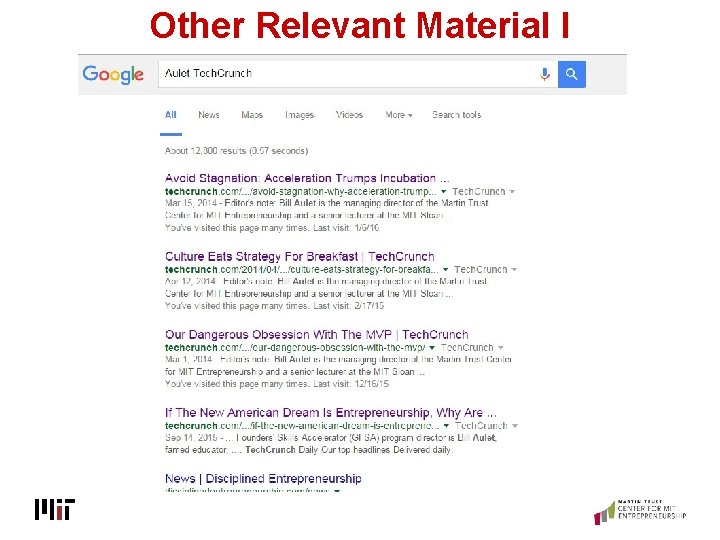720x540 pixels.
Task: Expand green URL arrow for avoid-stagnation result
Action: [444, 191]
